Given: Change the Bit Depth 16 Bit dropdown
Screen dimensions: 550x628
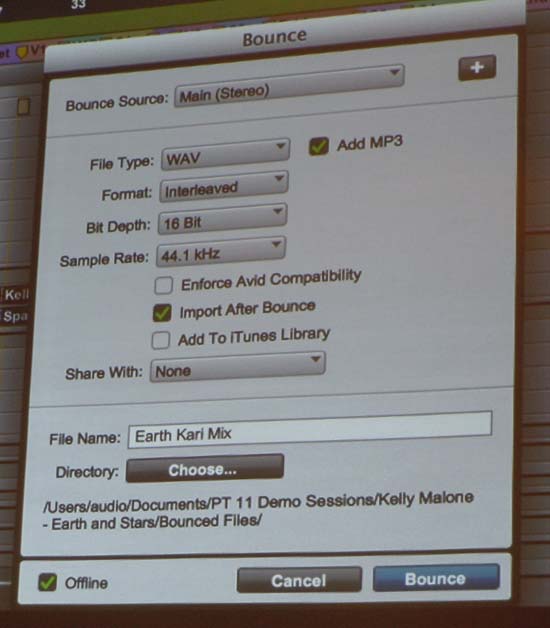Looking at the screenshot, I should coord(222,219).
